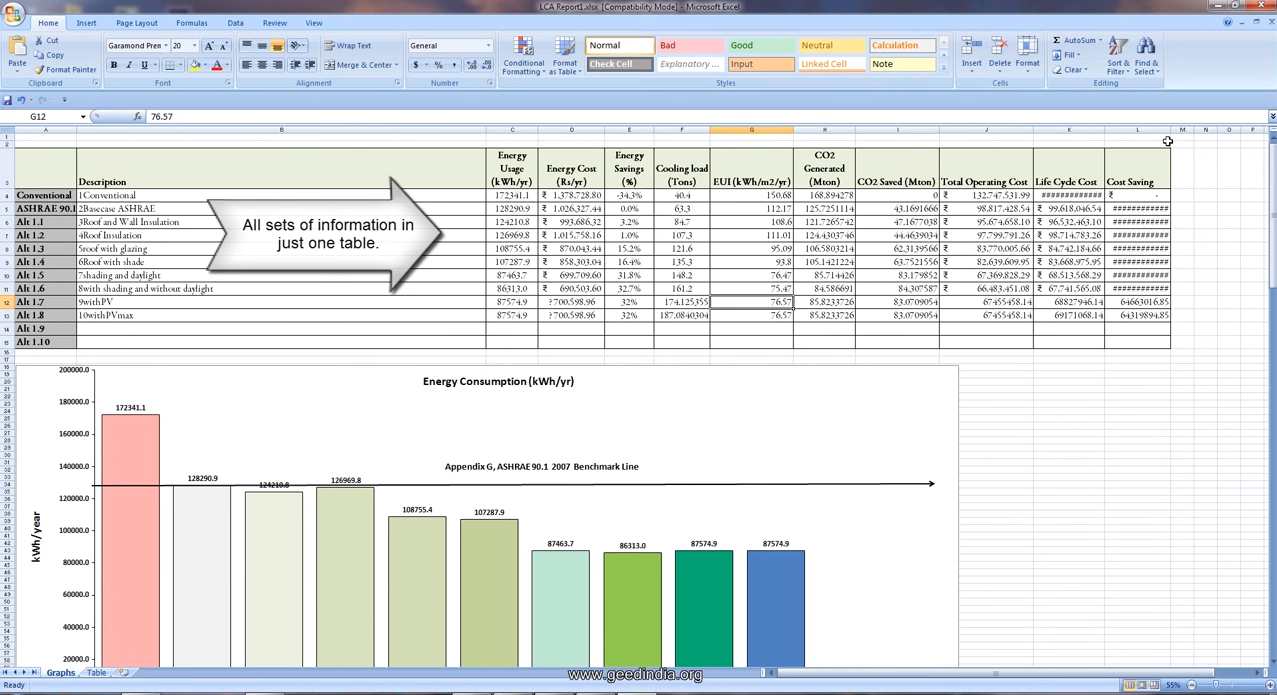
Task: Switch to the Table sheet tab
Action: click(x=96, y=672)
